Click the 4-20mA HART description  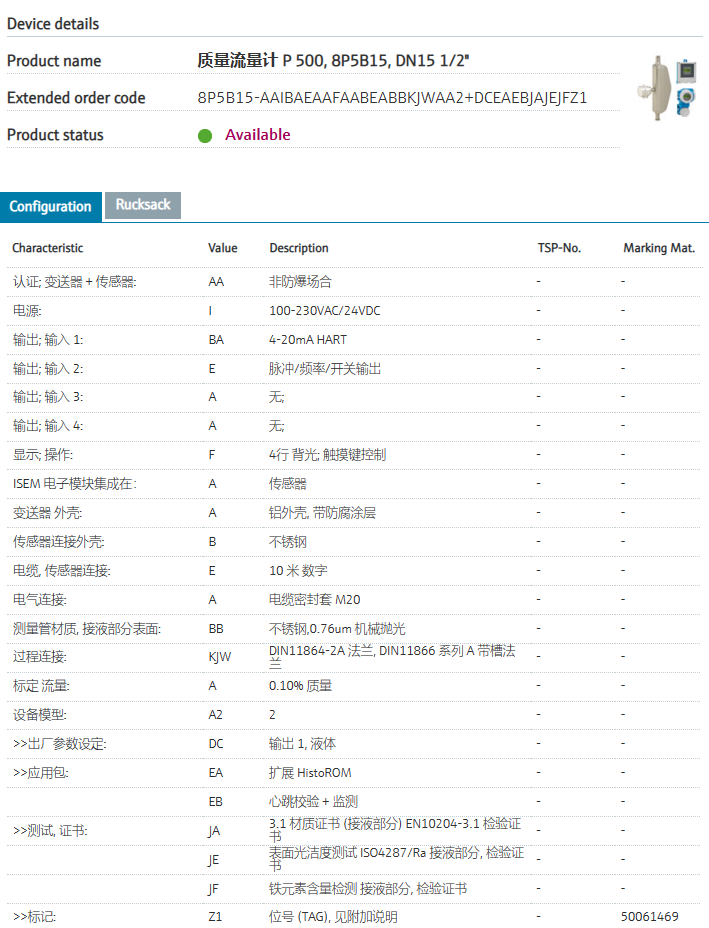pos(308,340)
